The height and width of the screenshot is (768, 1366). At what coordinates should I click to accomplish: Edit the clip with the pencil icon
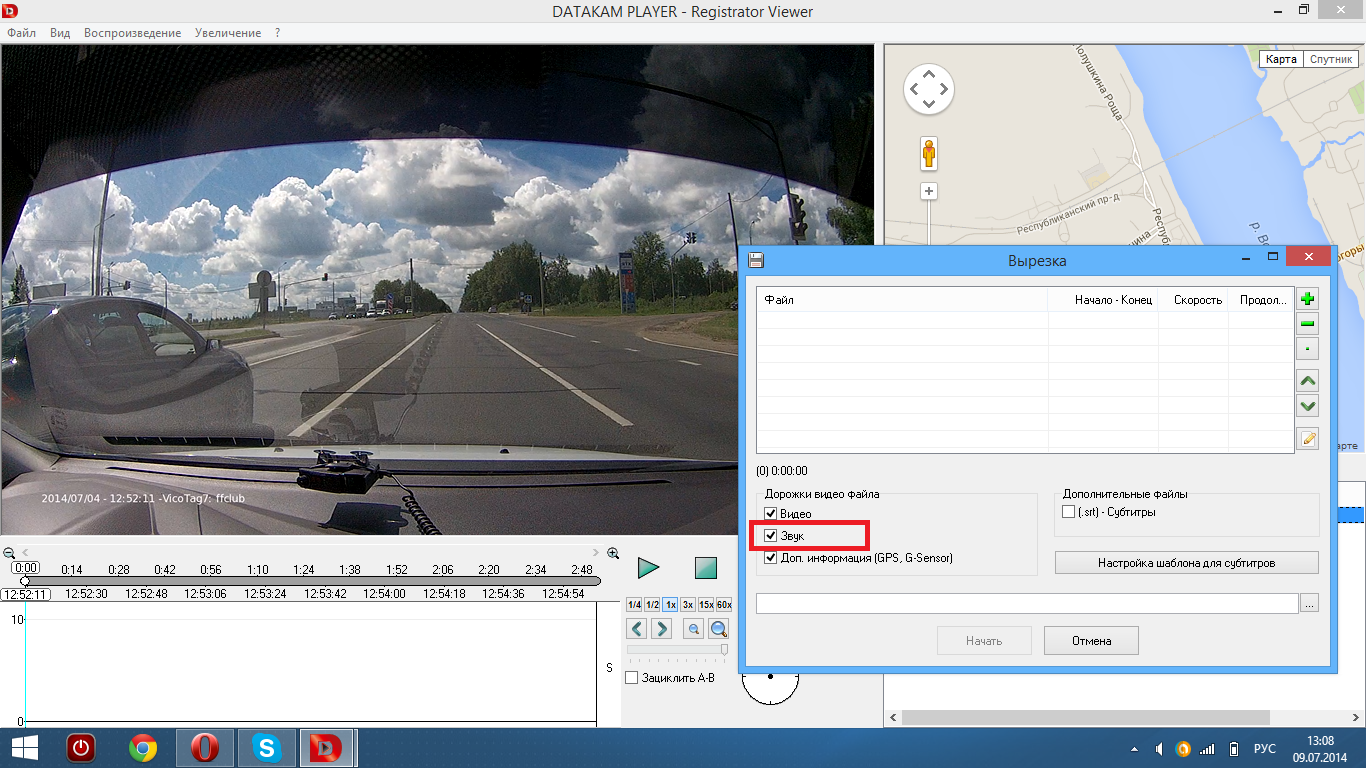point(1307,438)
